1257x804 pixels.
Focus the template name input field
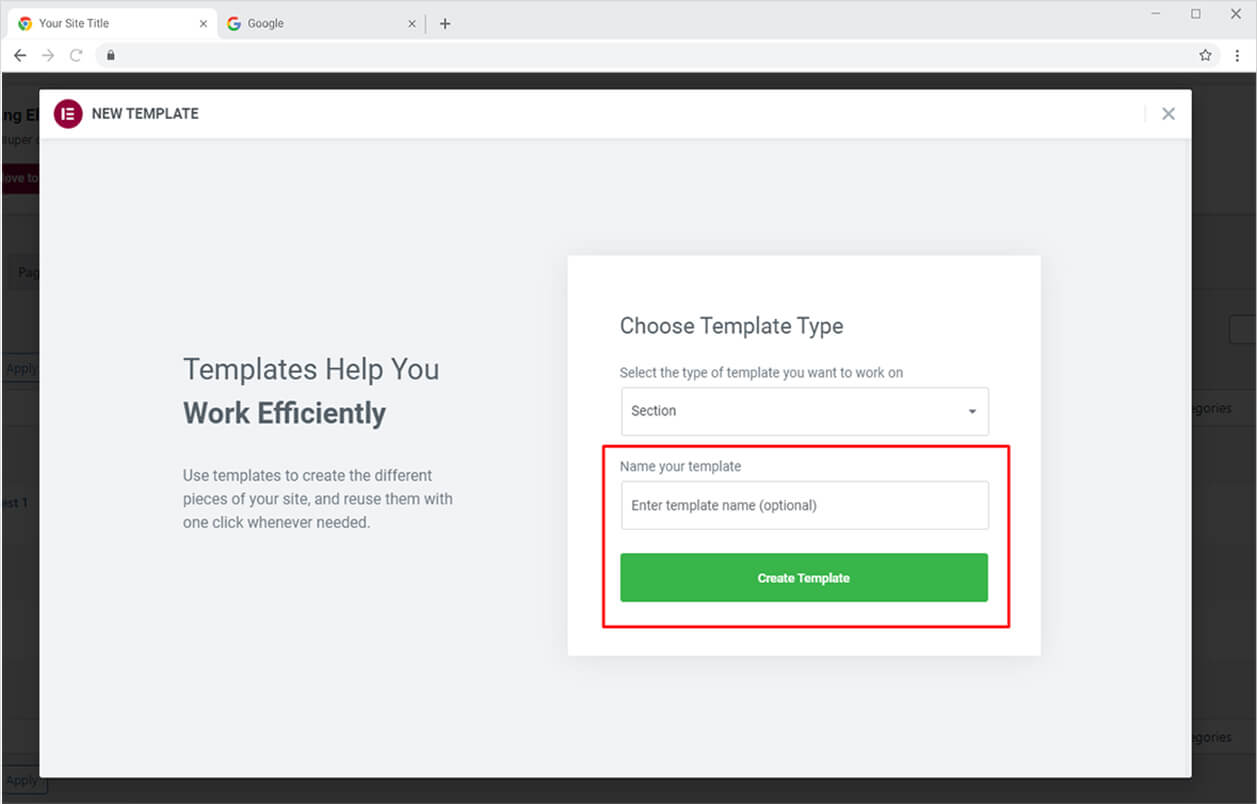[x=804, y=506]
